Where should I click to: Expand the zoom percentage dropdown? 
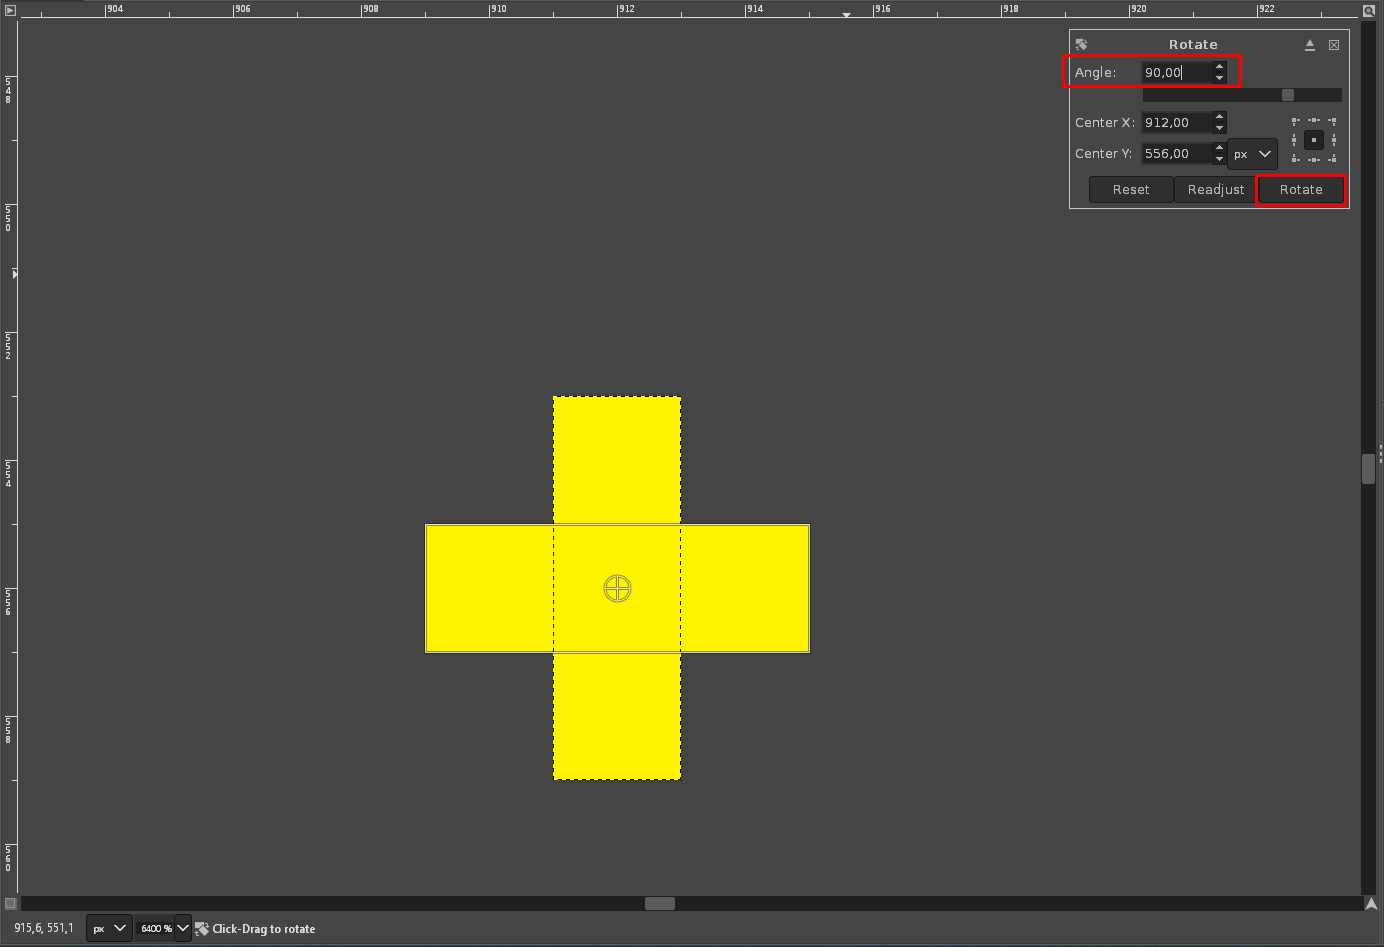point(183,928)
